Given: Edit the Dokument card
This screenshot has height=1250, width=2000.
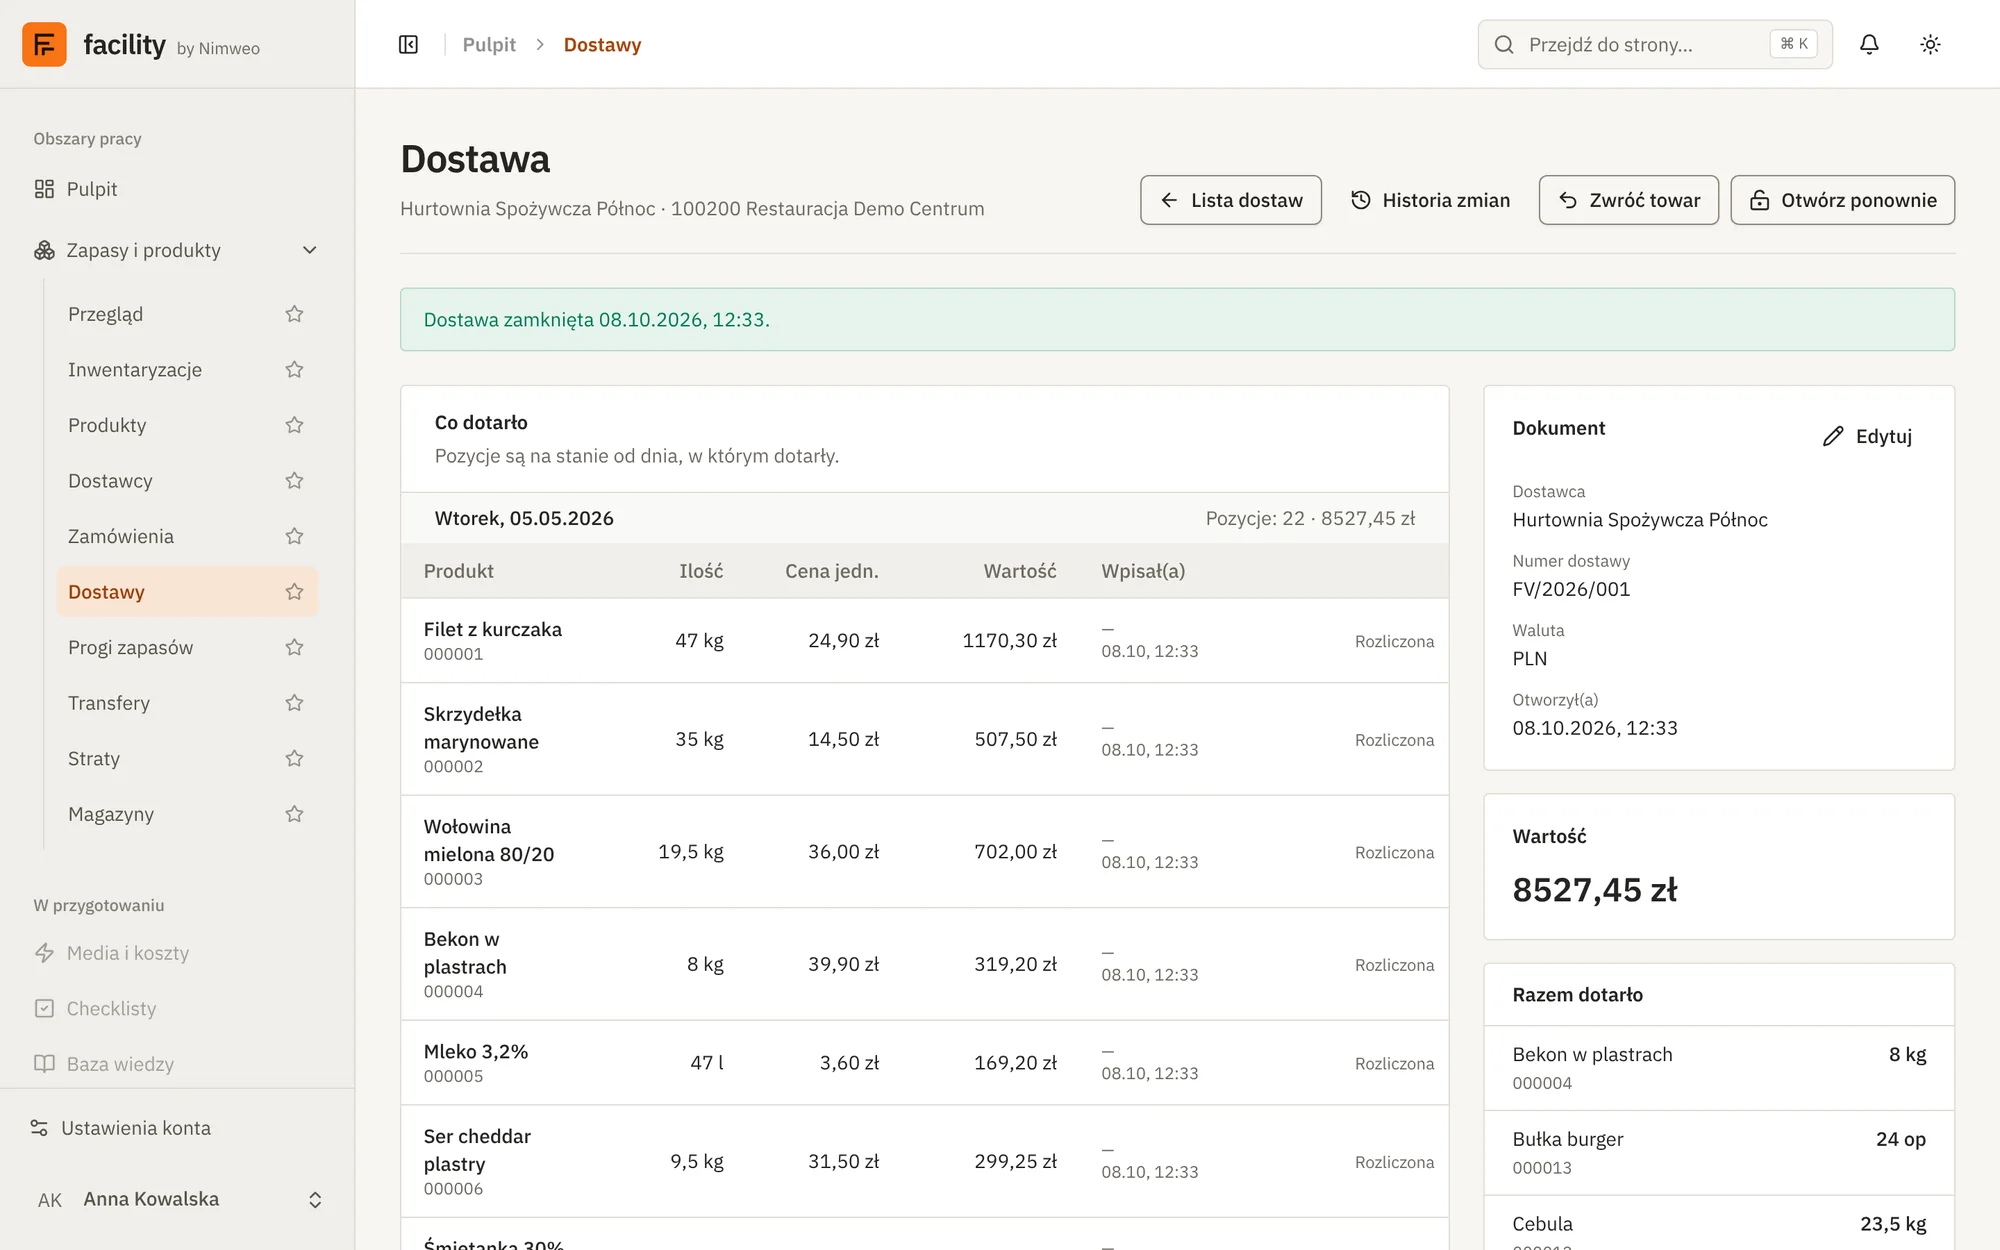Looking at the screenshot, I should (1867, 436).
